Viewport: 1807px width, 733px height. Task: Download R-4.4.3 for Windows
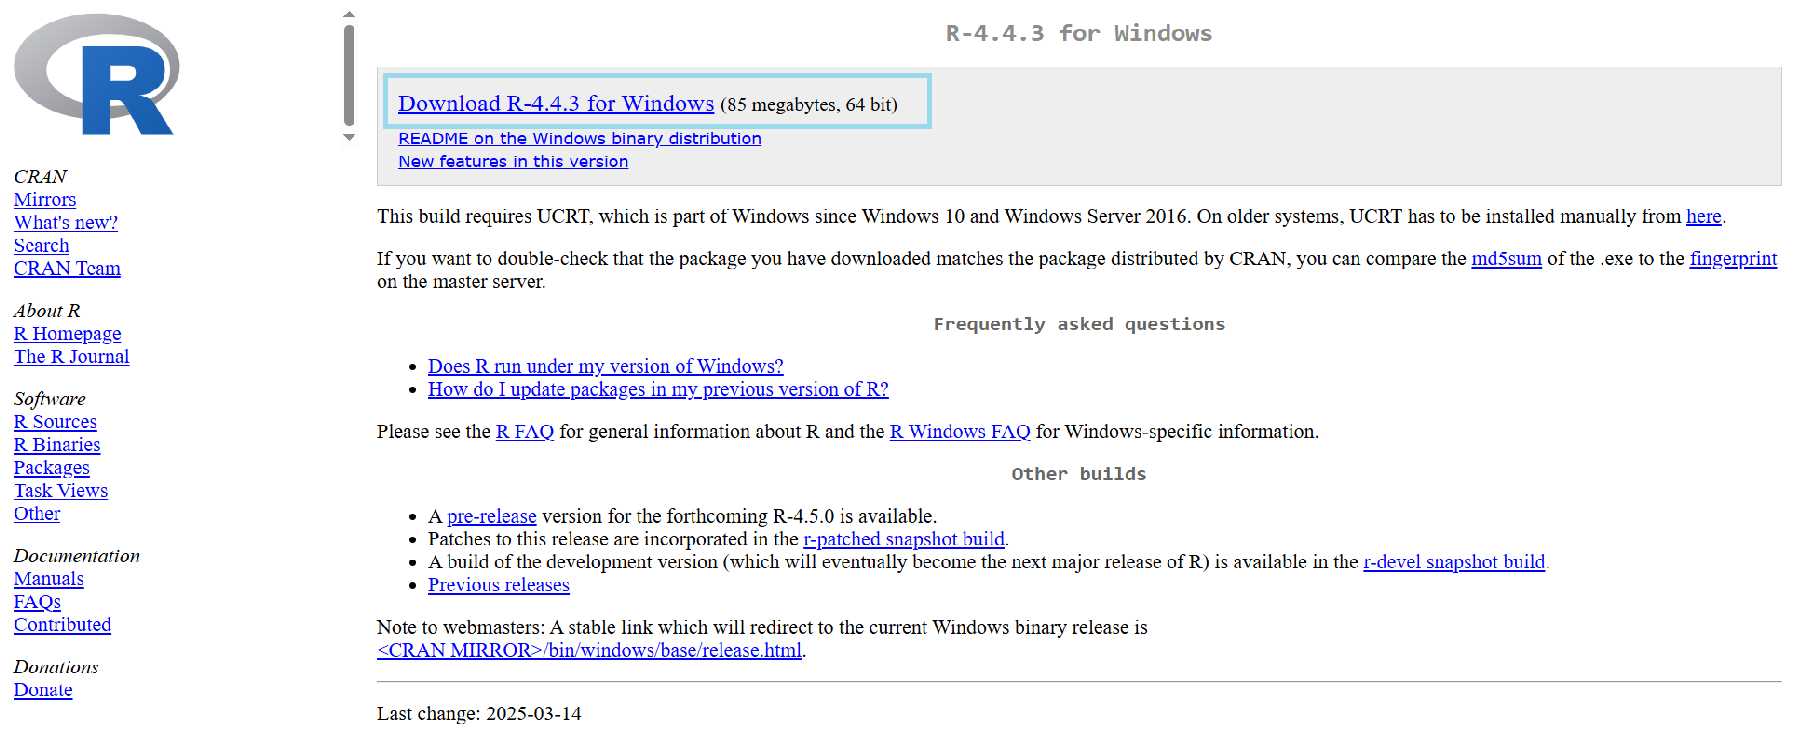pyautogui.click(x=556, y=103)
